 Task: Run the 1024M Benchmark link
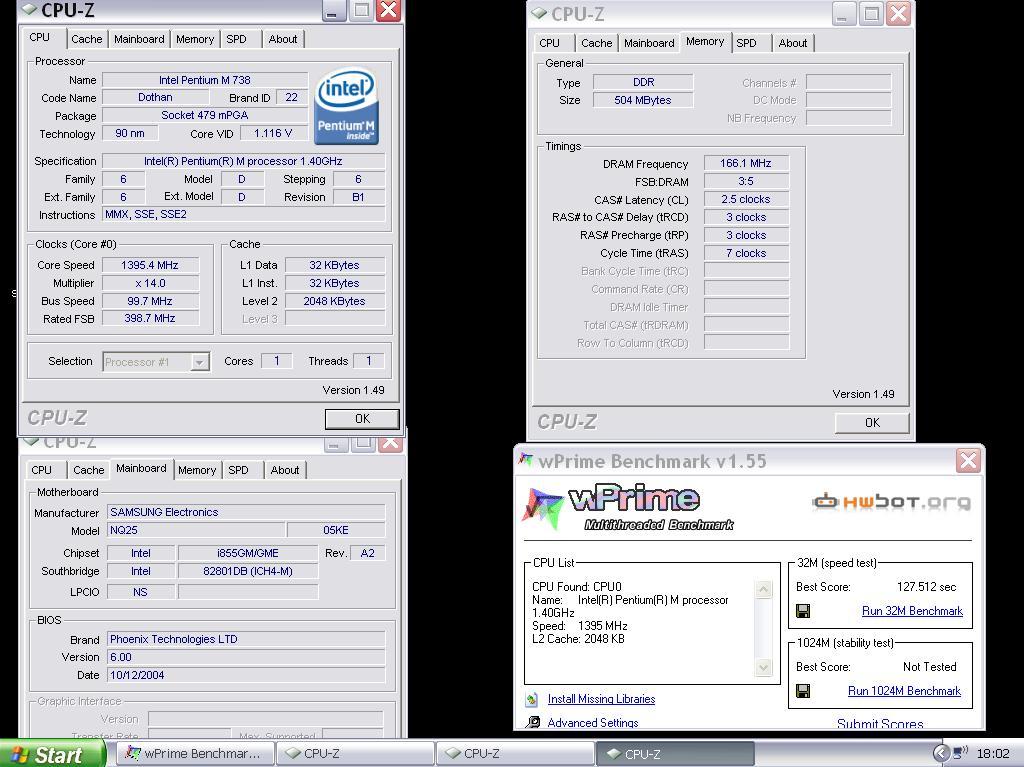[904, 691]
